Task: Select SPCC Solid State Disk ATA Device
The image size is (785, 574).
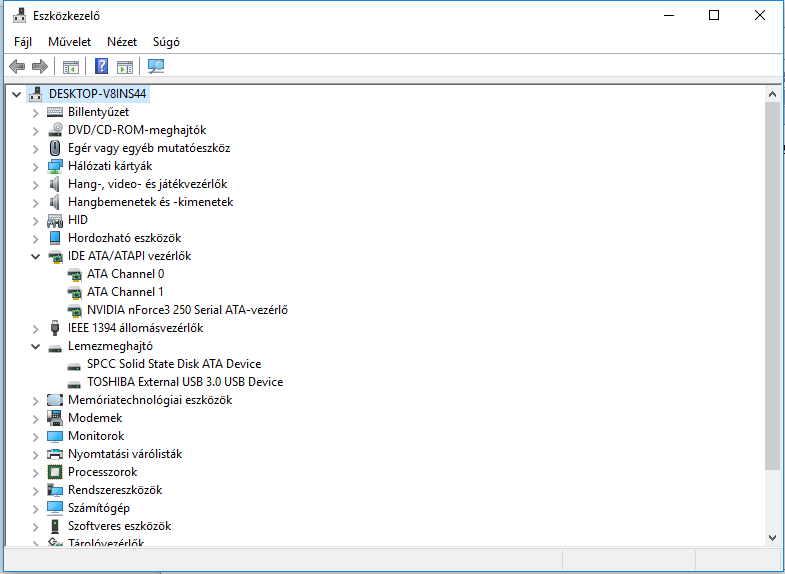Action: coord(174,364)
